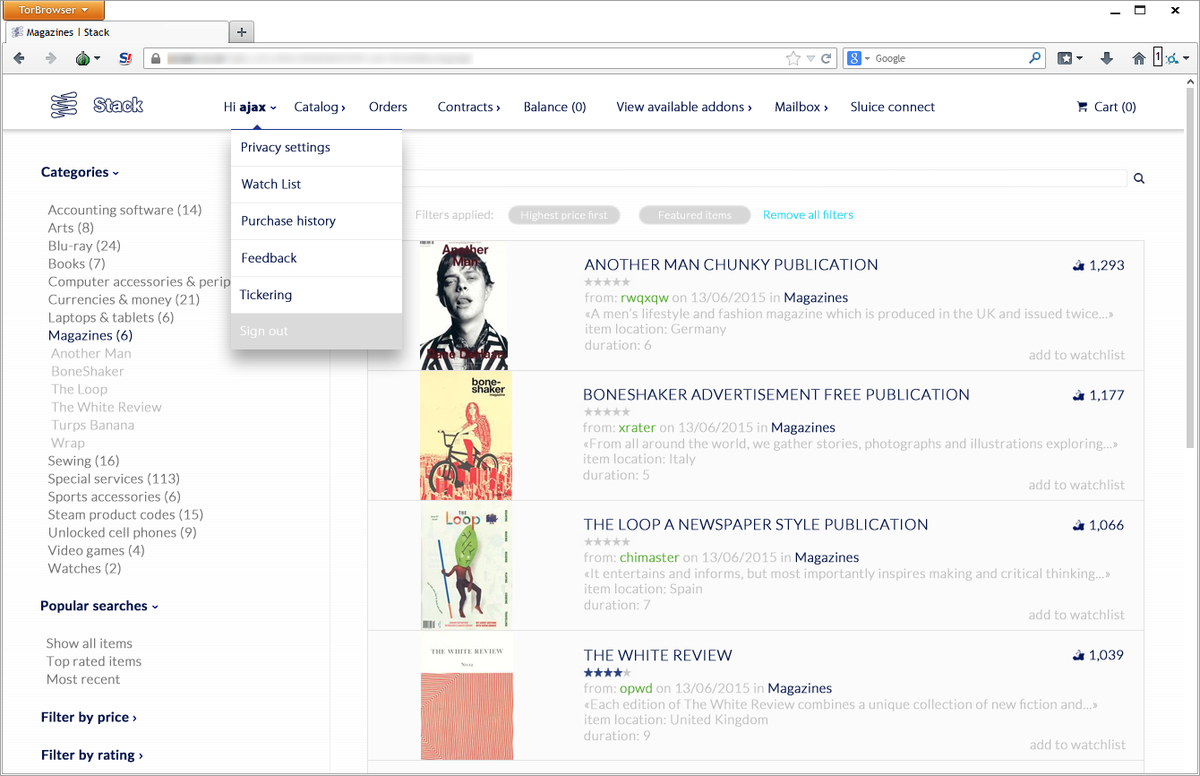
Task: Show 'Top rated items' popular search
Action: click(x=94, y=661)
